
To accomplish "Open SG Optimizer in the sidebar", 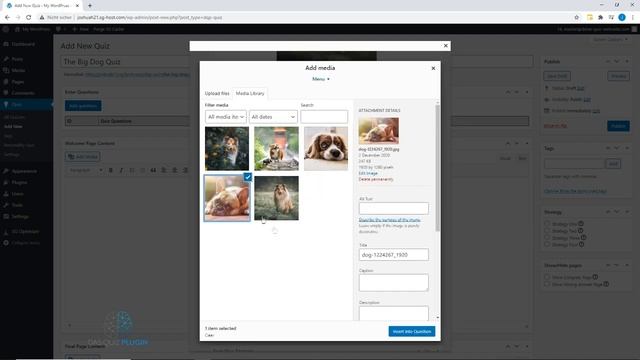I will (25, 231).
